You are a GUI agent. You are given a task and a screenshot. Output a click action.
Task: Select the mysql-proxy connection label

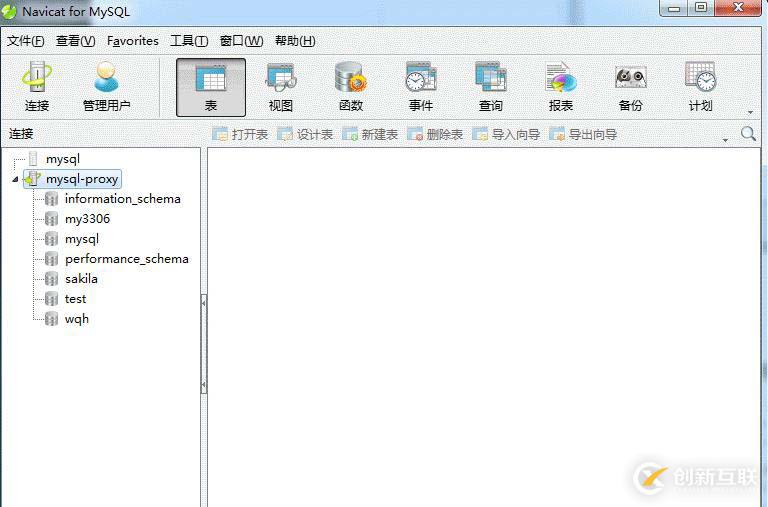click(x=82, y=179)
